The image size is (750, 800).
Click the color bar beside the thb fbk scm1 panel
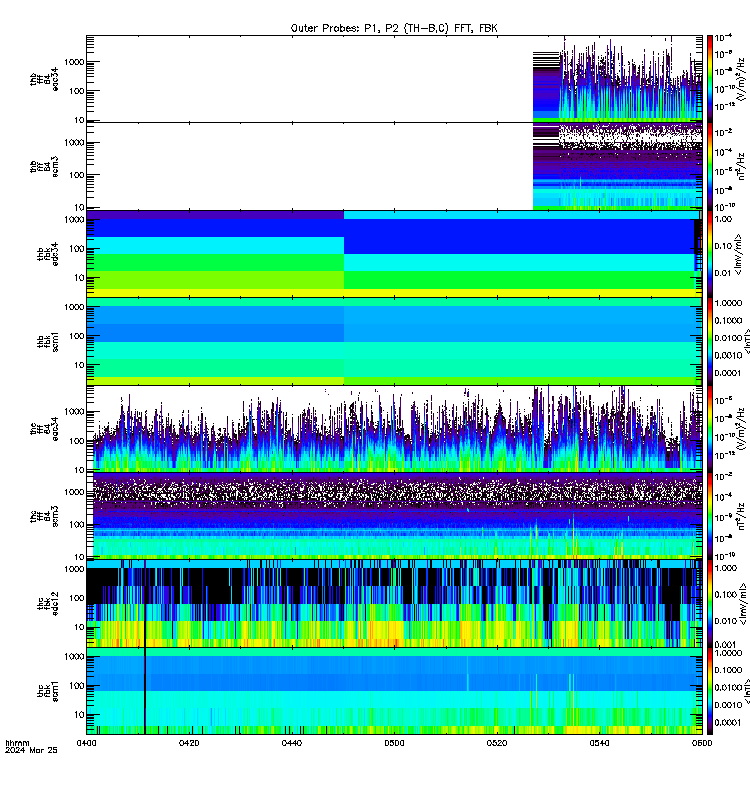pos(709,341)
